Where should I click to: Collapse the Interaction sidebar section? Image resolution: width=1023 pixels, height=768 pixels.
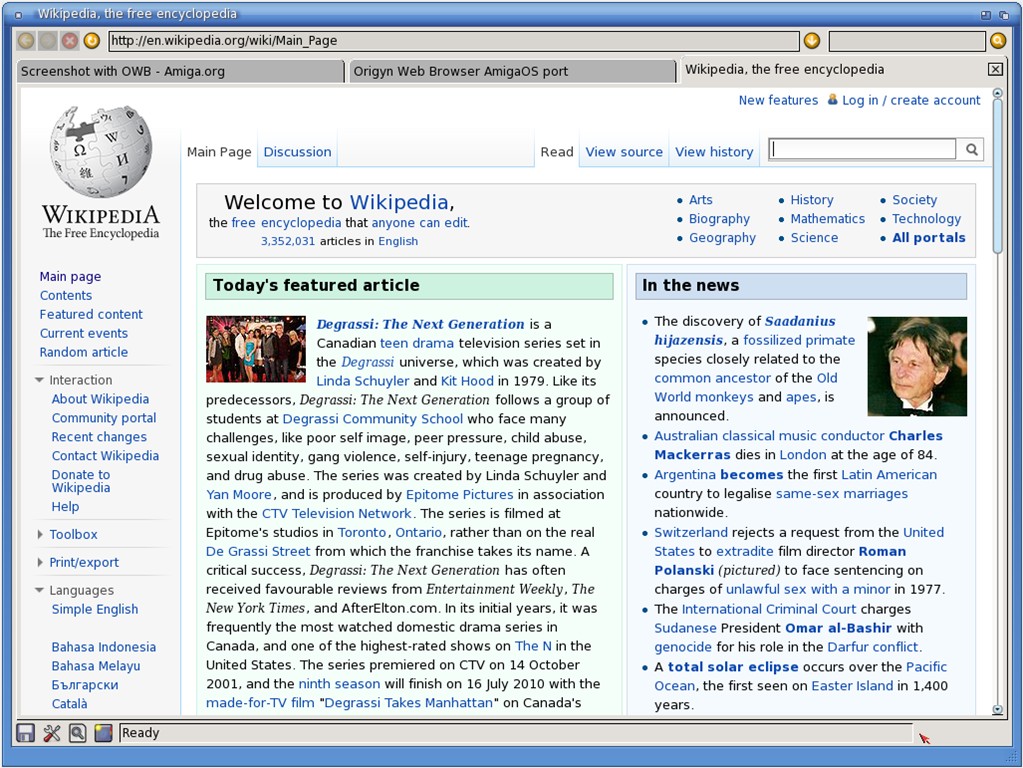pos(40,380)
